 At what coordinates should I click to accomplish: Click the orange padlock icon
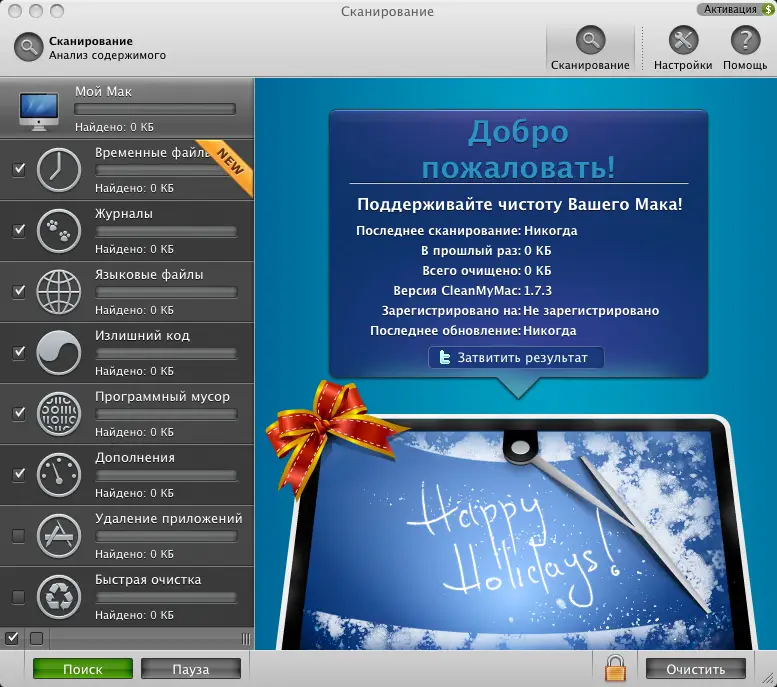point(615,668)
